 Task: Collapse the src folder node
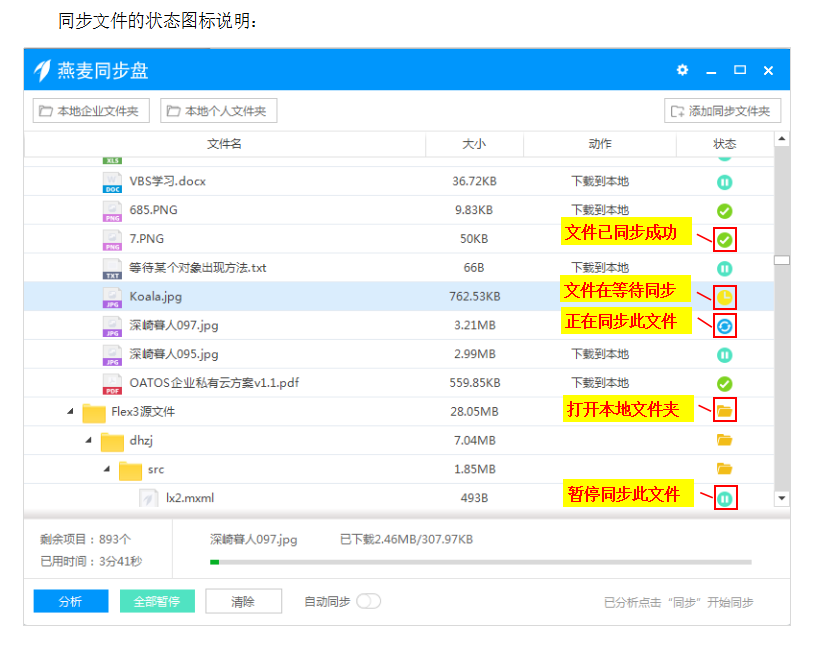106,470
